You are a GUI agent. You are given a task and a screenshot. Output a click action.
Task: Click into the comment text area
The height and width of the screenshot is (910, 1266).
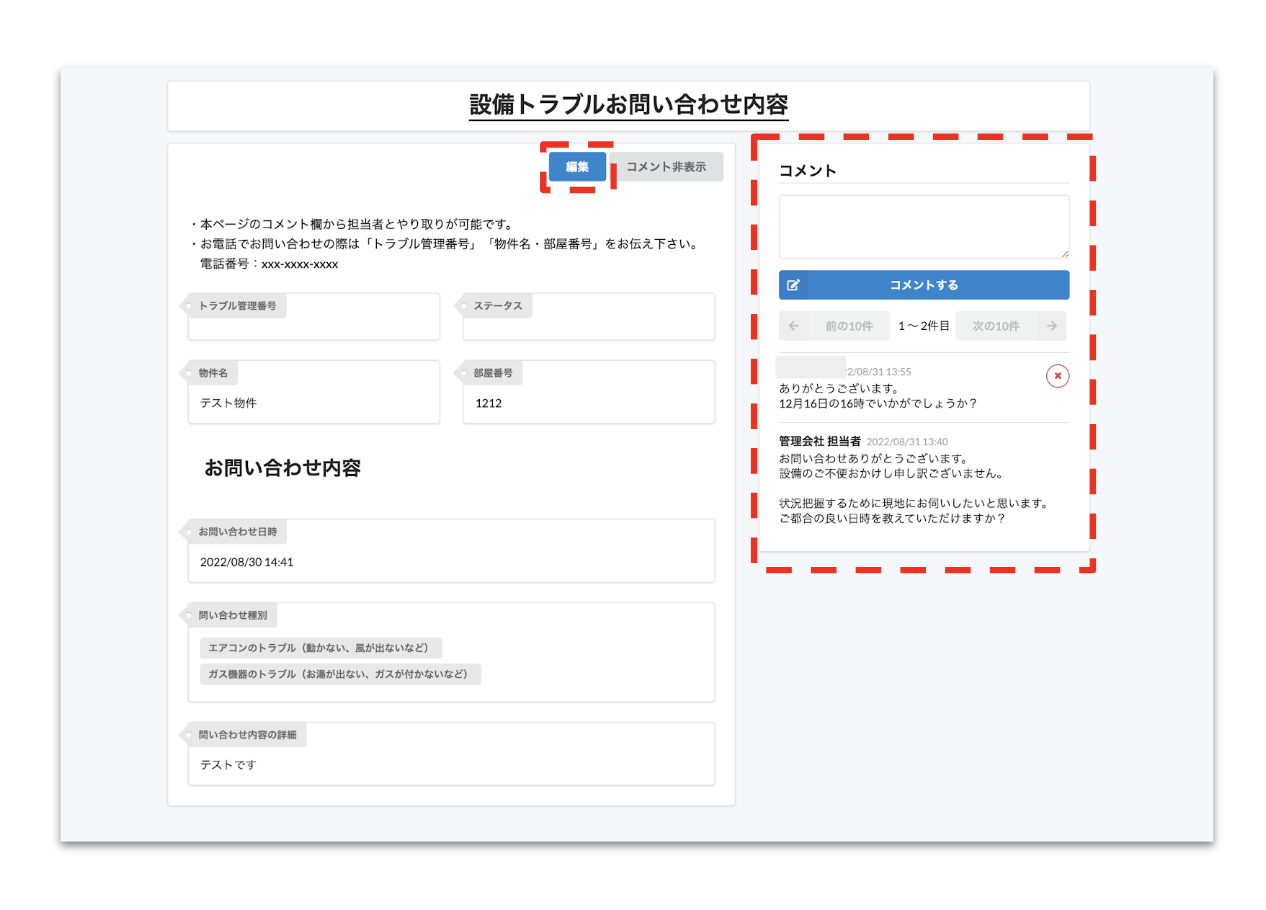pyautogui.click(x=923, y=226)
